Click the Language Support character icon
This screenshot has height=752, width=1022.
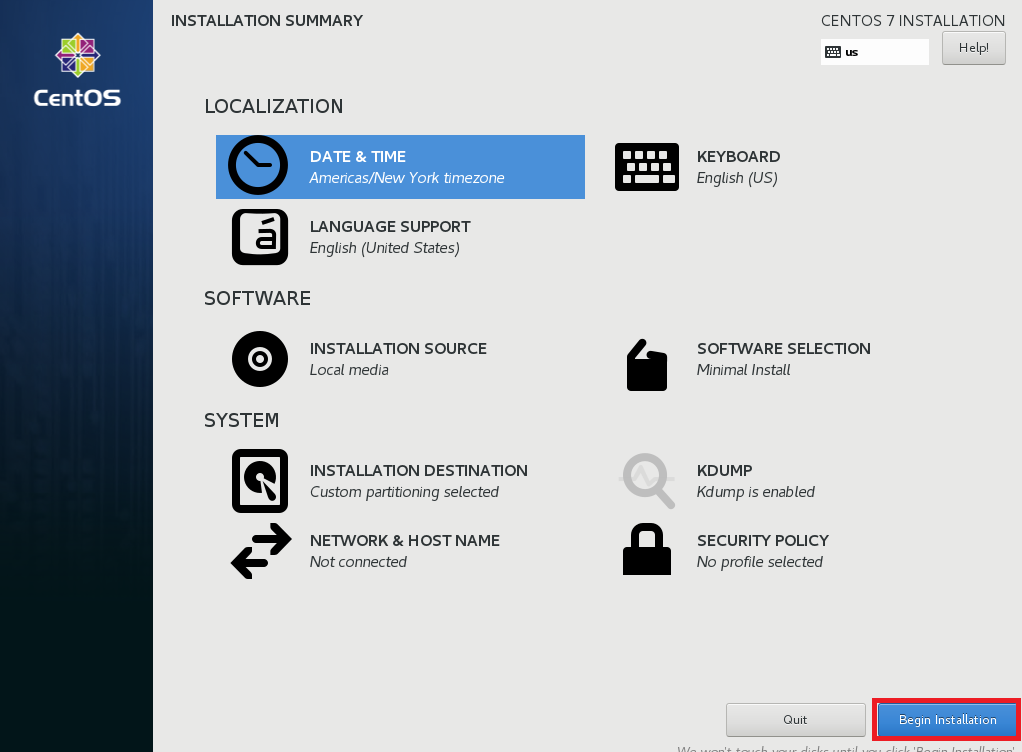pos(260,237)
